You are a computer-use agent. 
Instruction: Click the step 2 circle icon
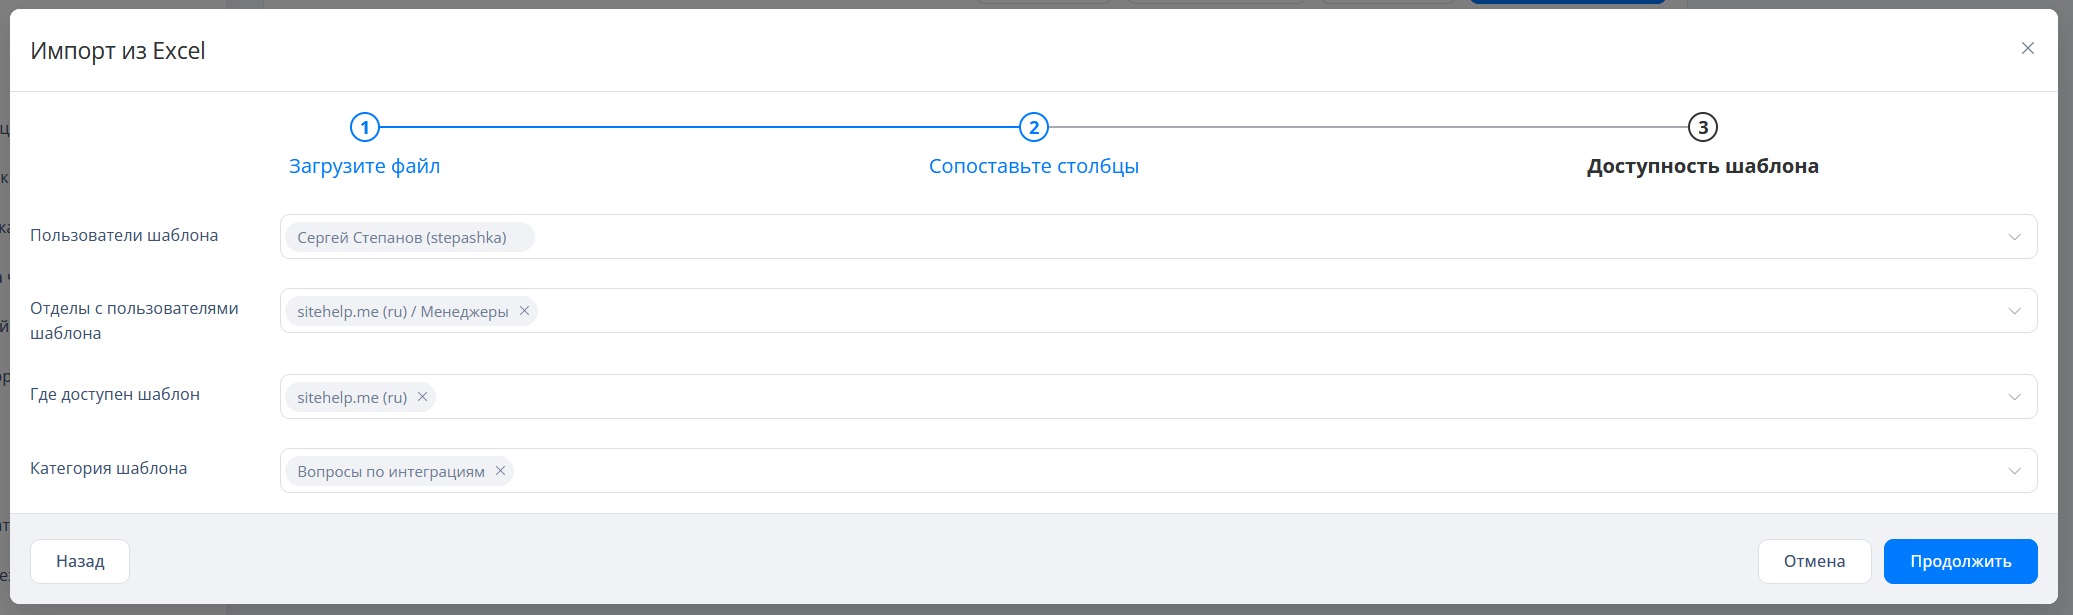tap(1033, 128)
